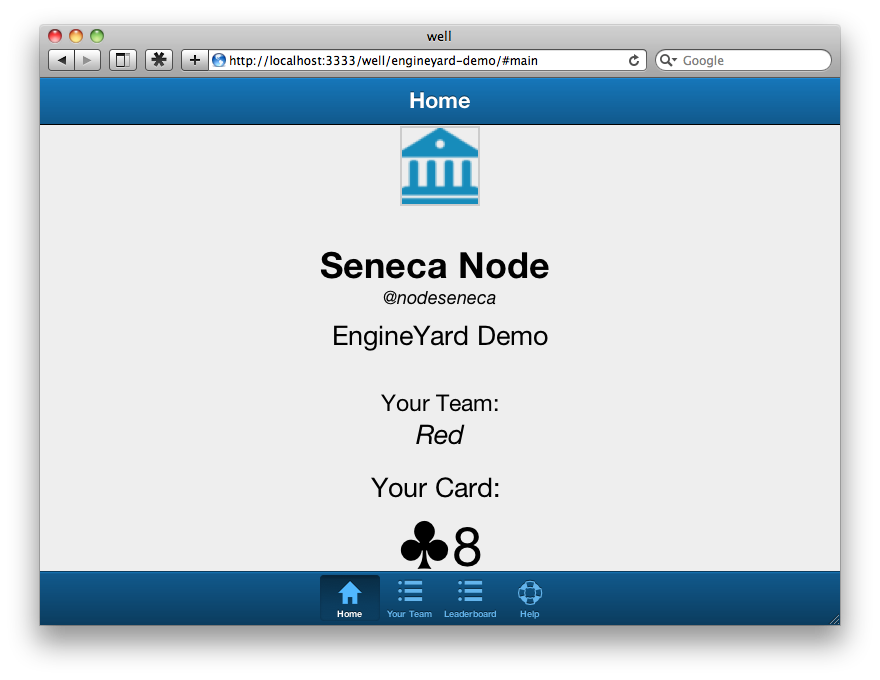Go forward with the browser forward arrow
Screen dimensions: 880x680
[x=88, y=60]
